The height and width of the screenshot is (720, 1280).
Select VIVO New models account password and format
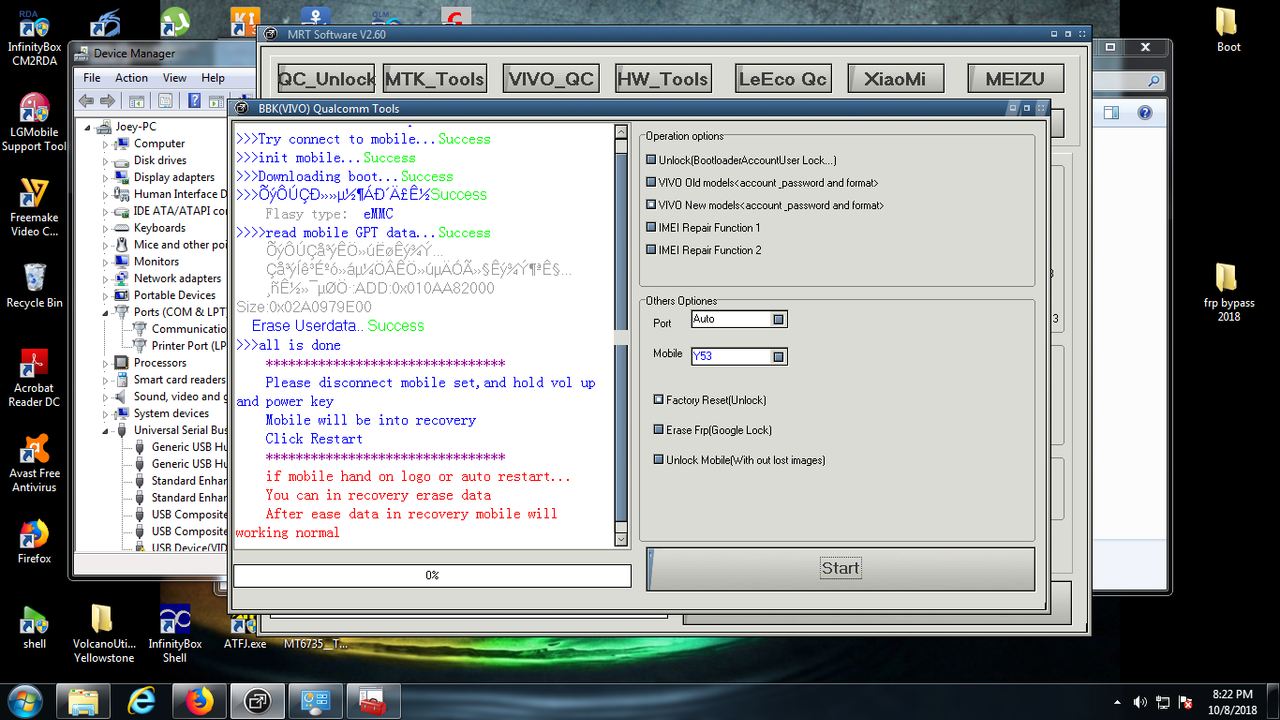(x=651, y=205)
